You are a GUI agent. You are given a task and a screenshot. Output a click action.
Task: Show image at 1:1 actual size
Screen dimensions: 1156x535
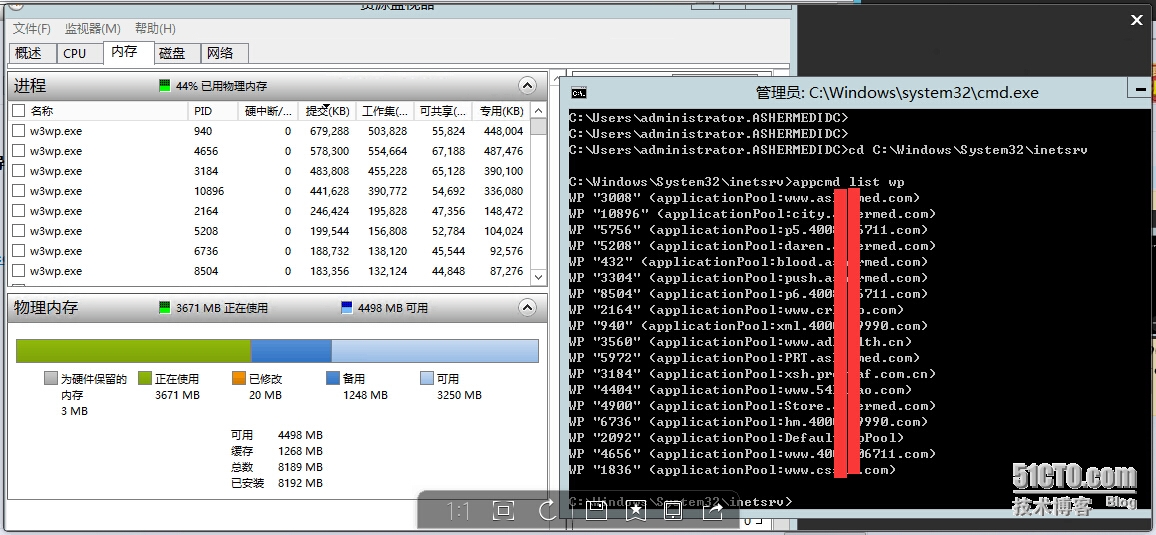[458, 511]
